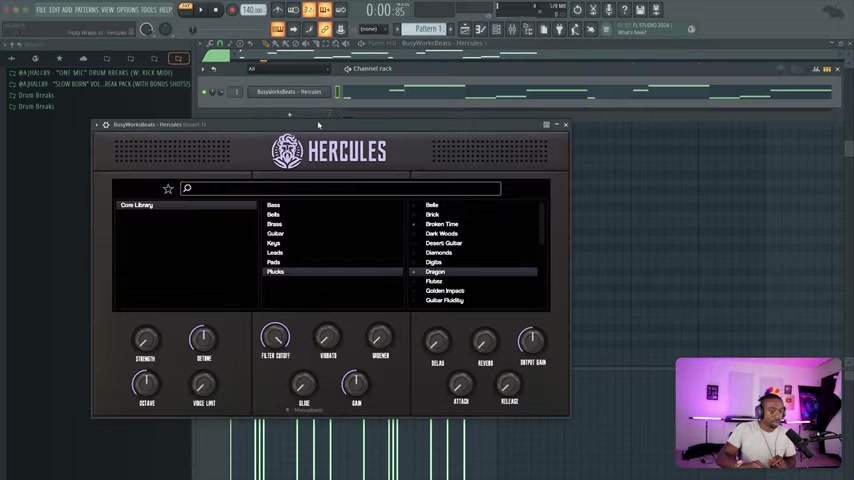This screenshot has width=854, height=480.
Task: Click the undo history circular arrow icon
Action: click(577, 9)
